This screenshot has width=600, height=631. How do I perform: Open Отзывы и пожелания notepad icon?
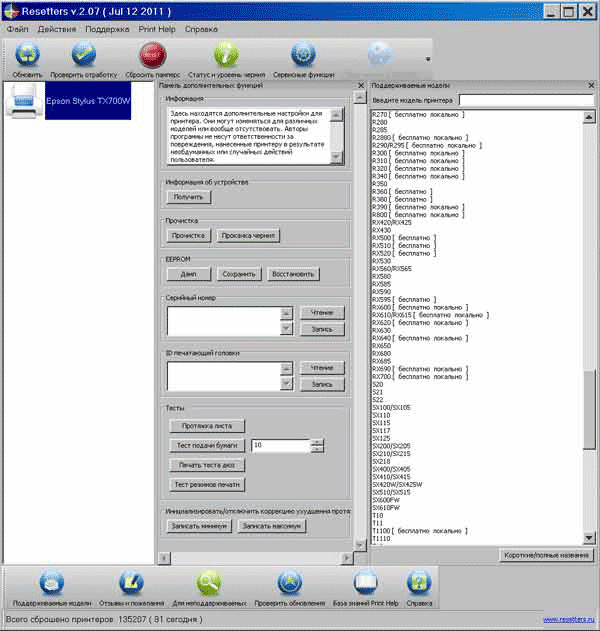tap(131, 583)
